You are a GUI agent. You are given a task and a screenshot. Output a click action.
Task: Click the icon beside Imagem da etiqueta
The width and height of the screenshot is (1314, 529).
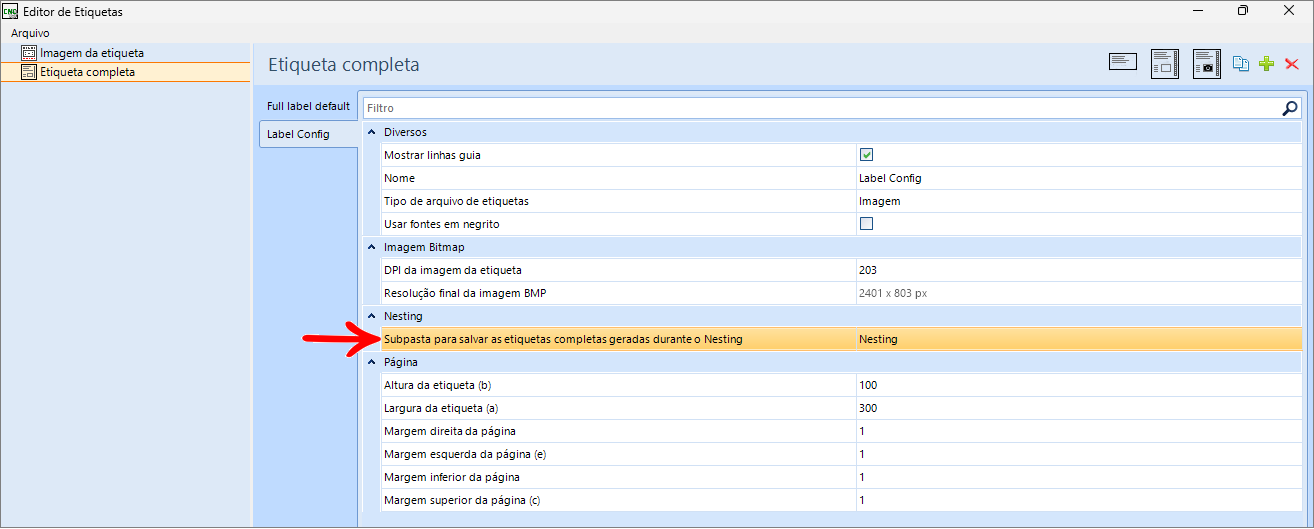29,52
